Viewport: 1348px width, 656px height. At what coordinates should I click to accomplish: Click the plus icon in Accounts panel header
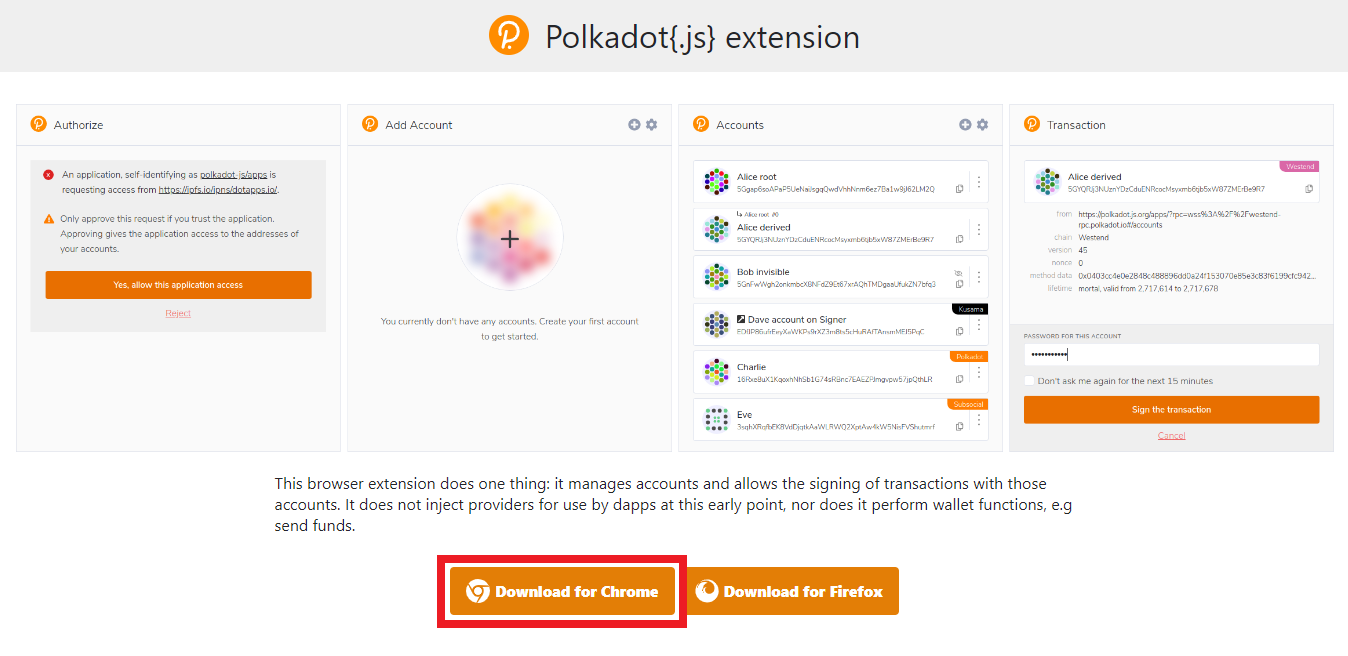(x=965, y=125)
